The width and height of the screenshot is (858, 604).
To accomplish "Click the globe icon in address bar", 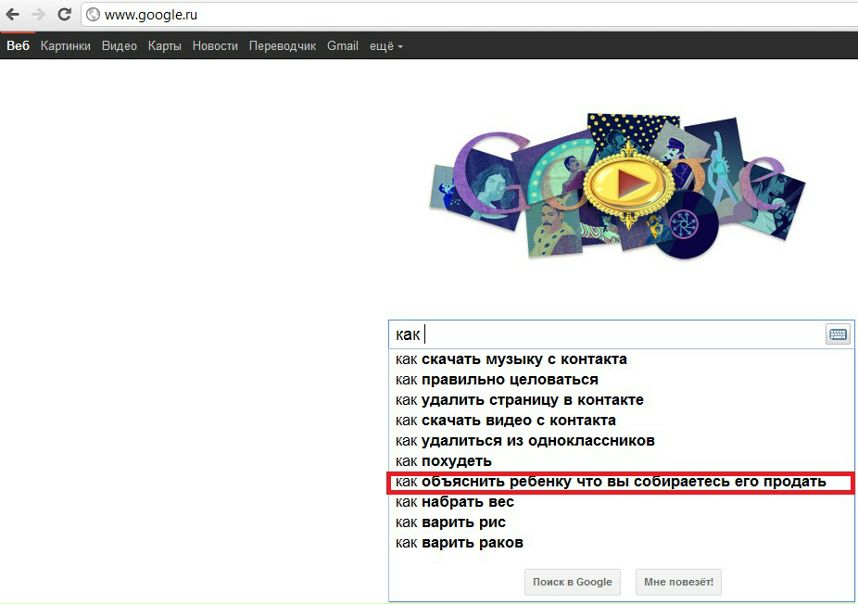I will 93,15.
